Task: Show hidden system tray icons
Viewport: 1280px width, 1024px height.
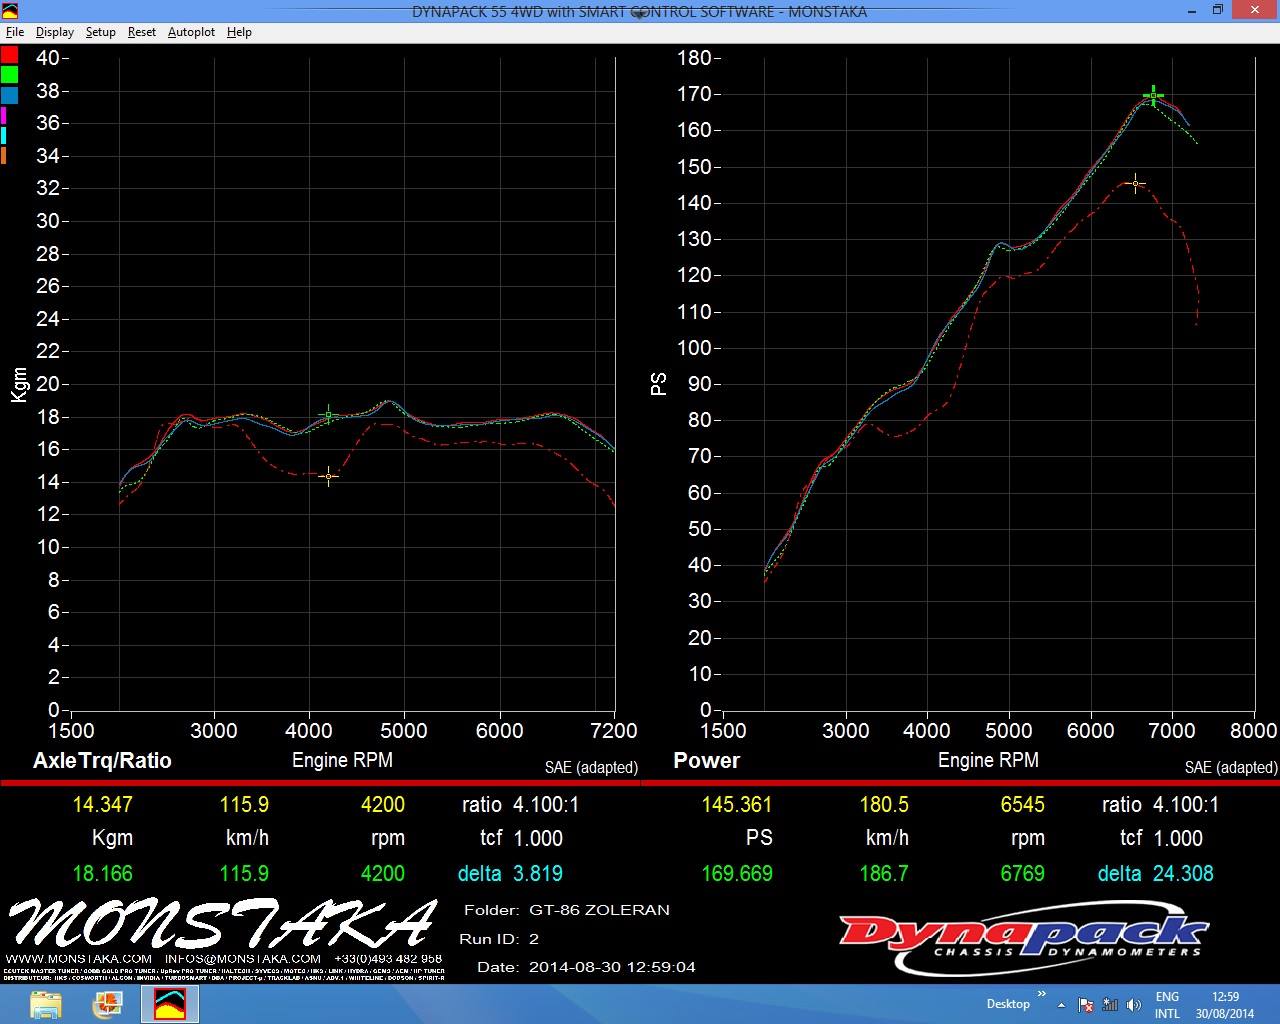Action: [1061, 1005]
